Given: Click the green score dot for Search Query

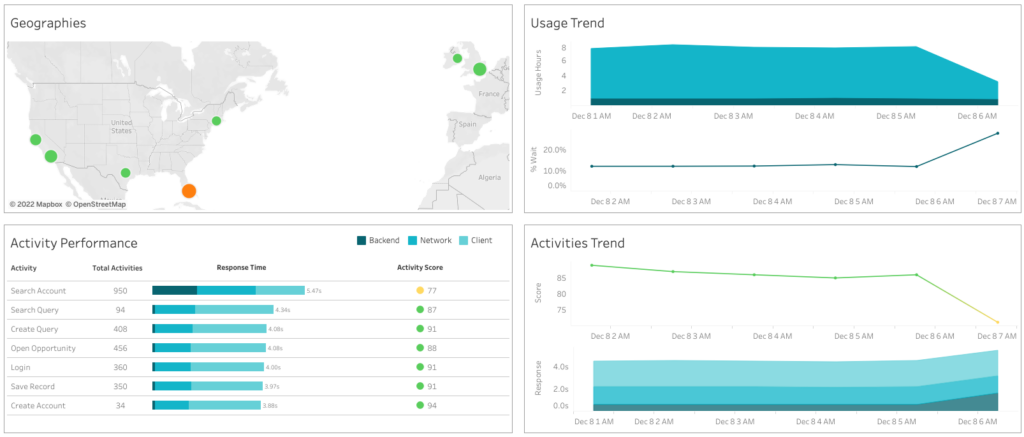Looking at the screenshot, I should pos(421,310).
